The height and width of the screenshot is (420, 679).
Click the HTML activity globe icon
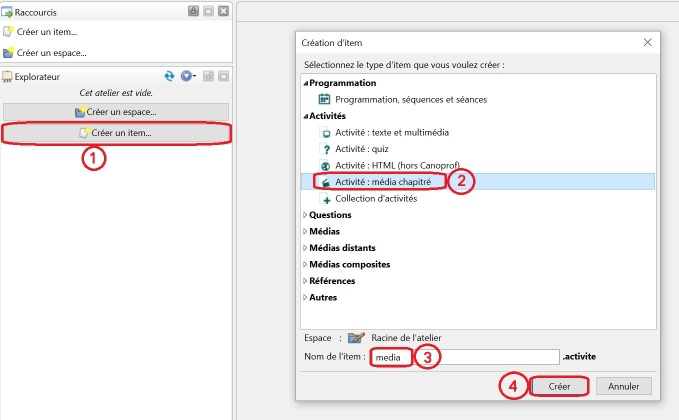(x=324, y=165)
